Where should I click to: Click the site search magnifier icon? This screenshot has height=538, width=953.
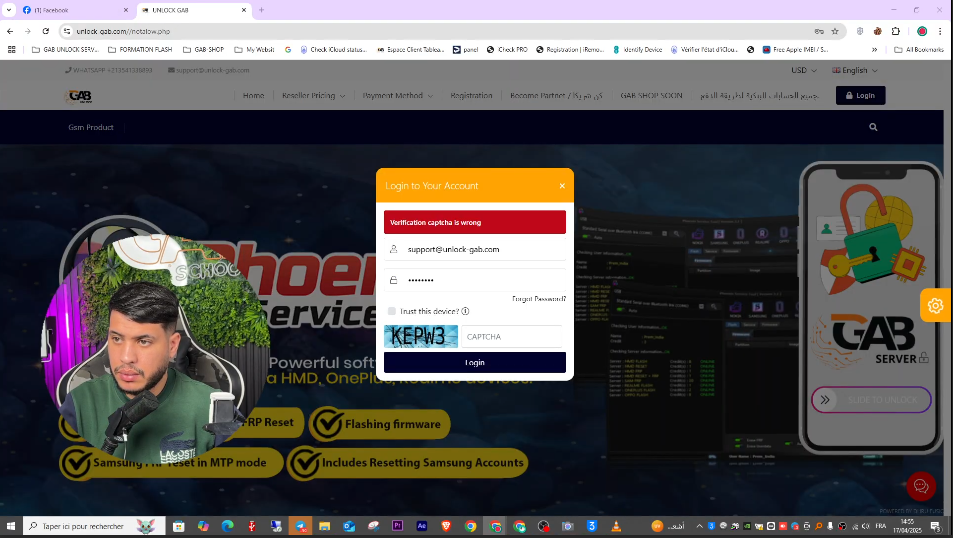coord(873,127)
